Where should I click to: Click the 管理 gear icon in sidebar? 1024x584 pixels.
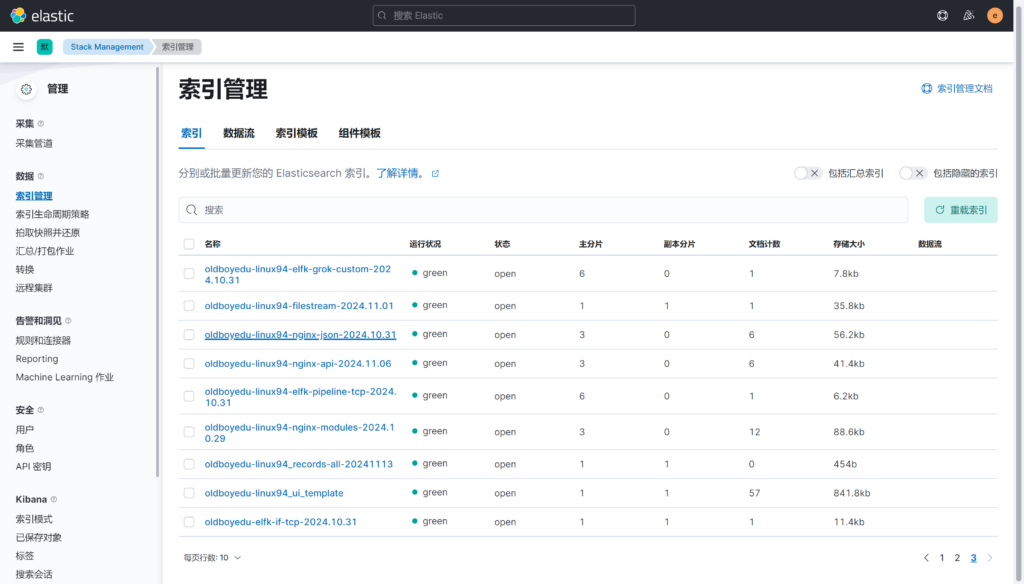coord(26,89)
